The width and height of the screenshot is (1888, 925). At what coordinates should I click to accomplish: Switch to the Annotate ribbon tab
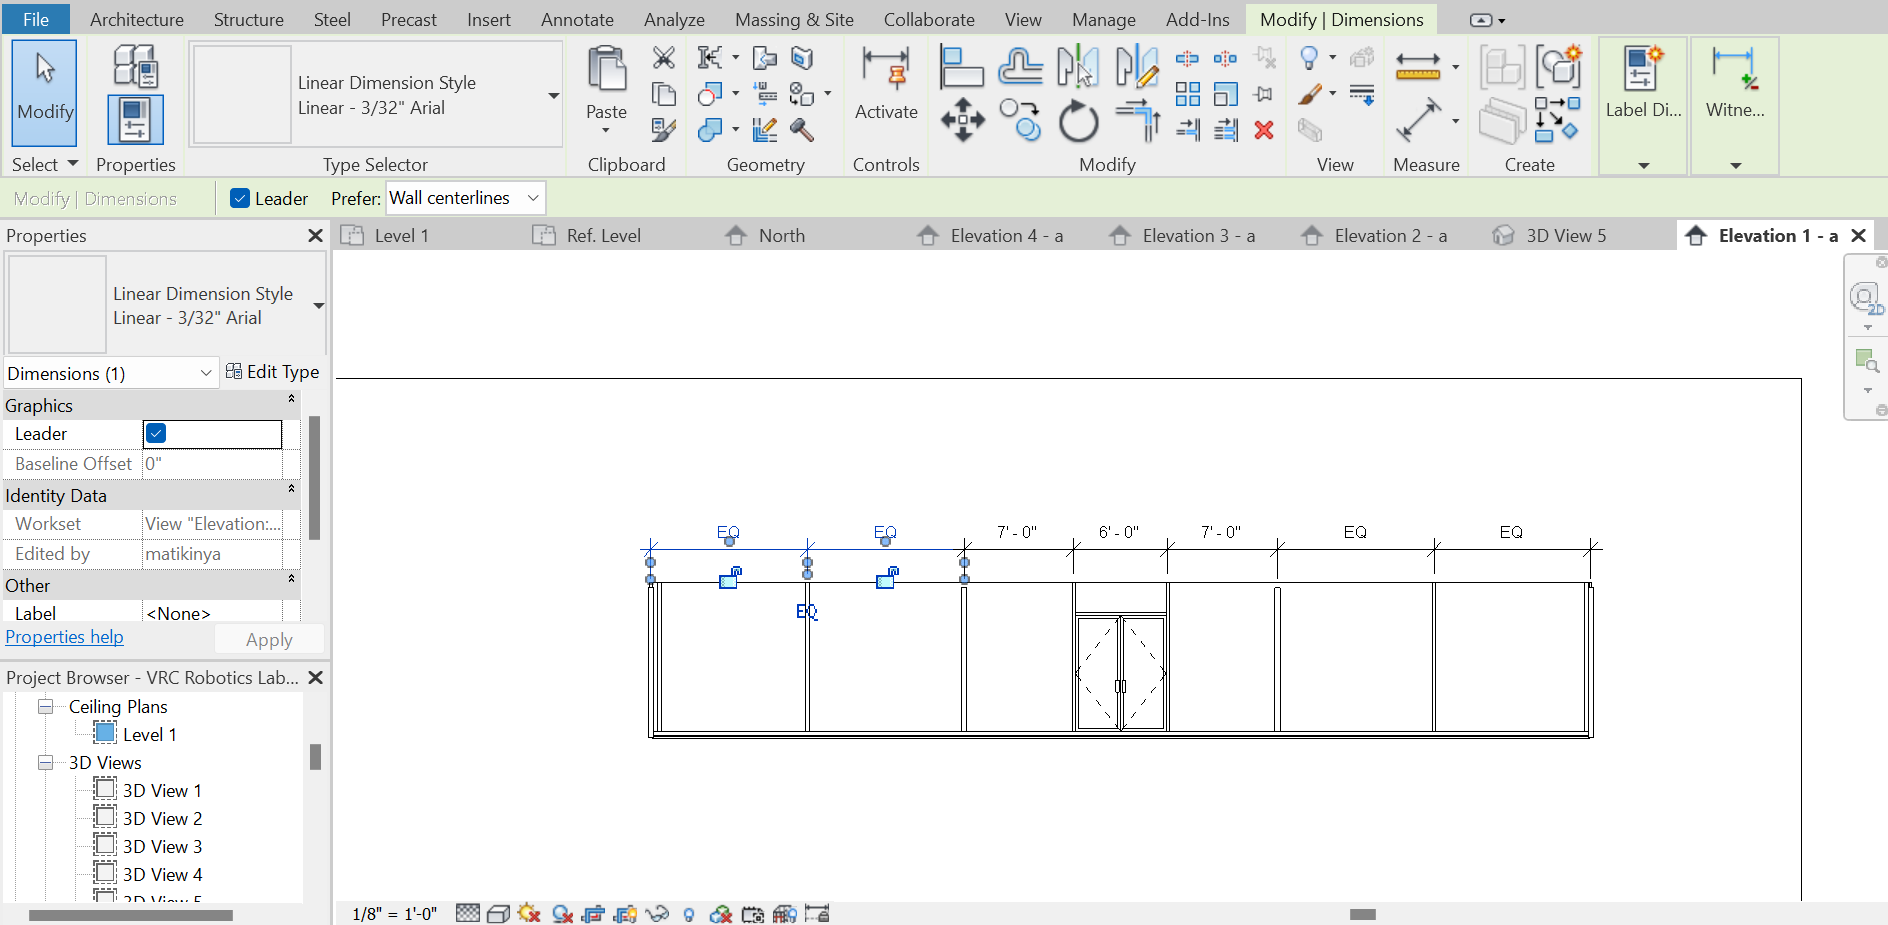coord(578,19)
